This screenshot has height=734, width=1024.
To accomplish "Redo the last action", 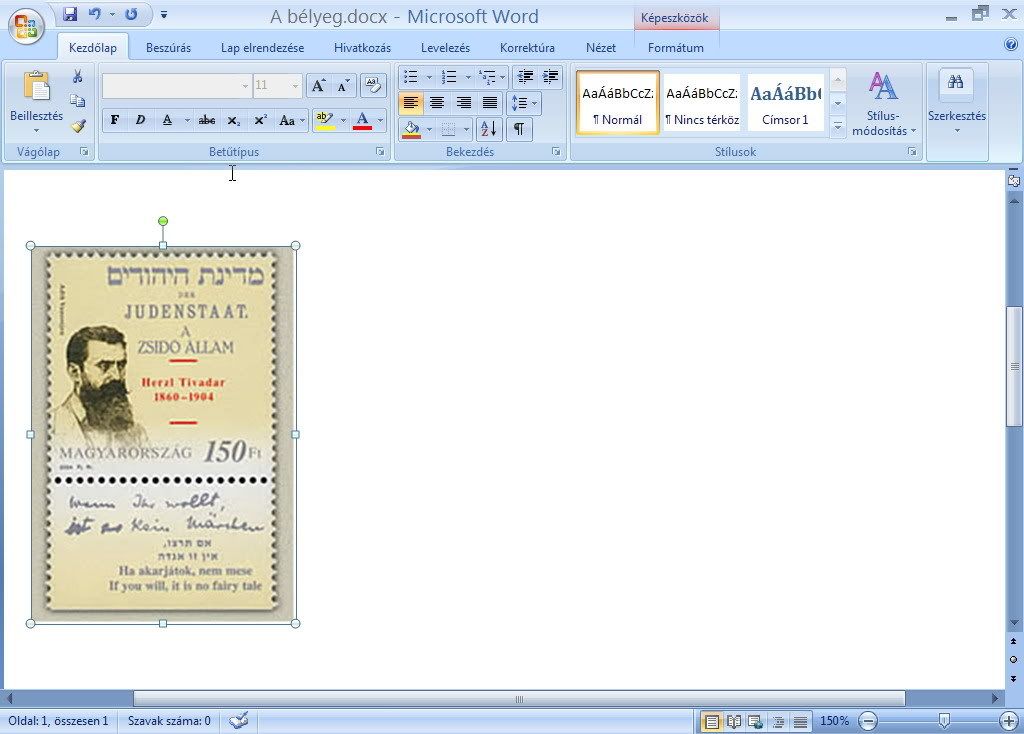I will click(x=131, y=14).
